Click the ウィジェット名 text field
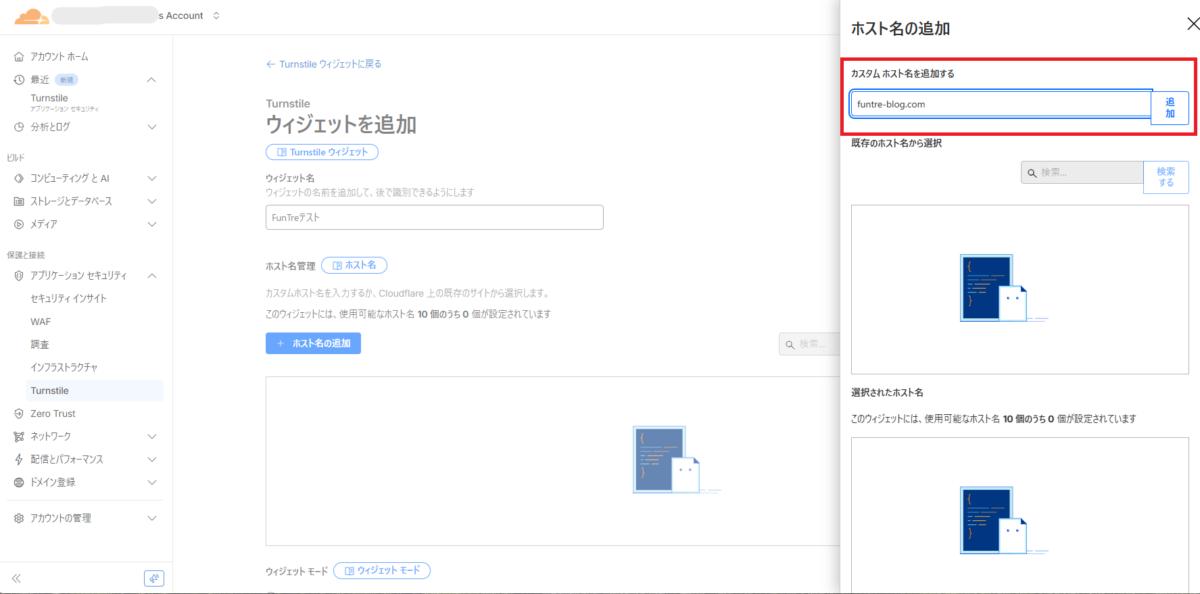This screenshot has height=594, width=1200. click(434, 217)
